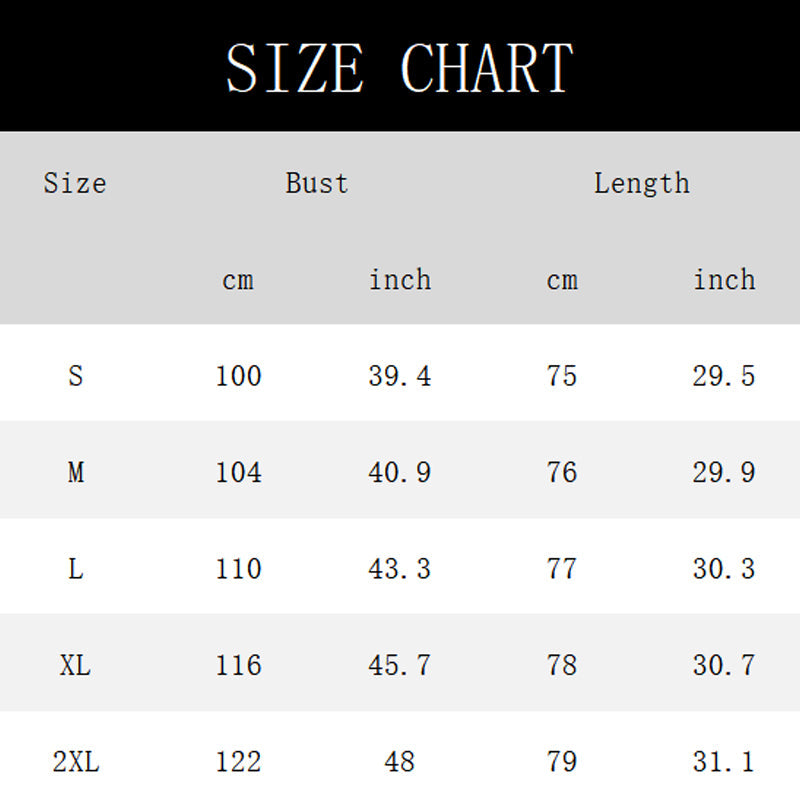Select the M size row label
800x800 pixels.
[x=75, y=472]
